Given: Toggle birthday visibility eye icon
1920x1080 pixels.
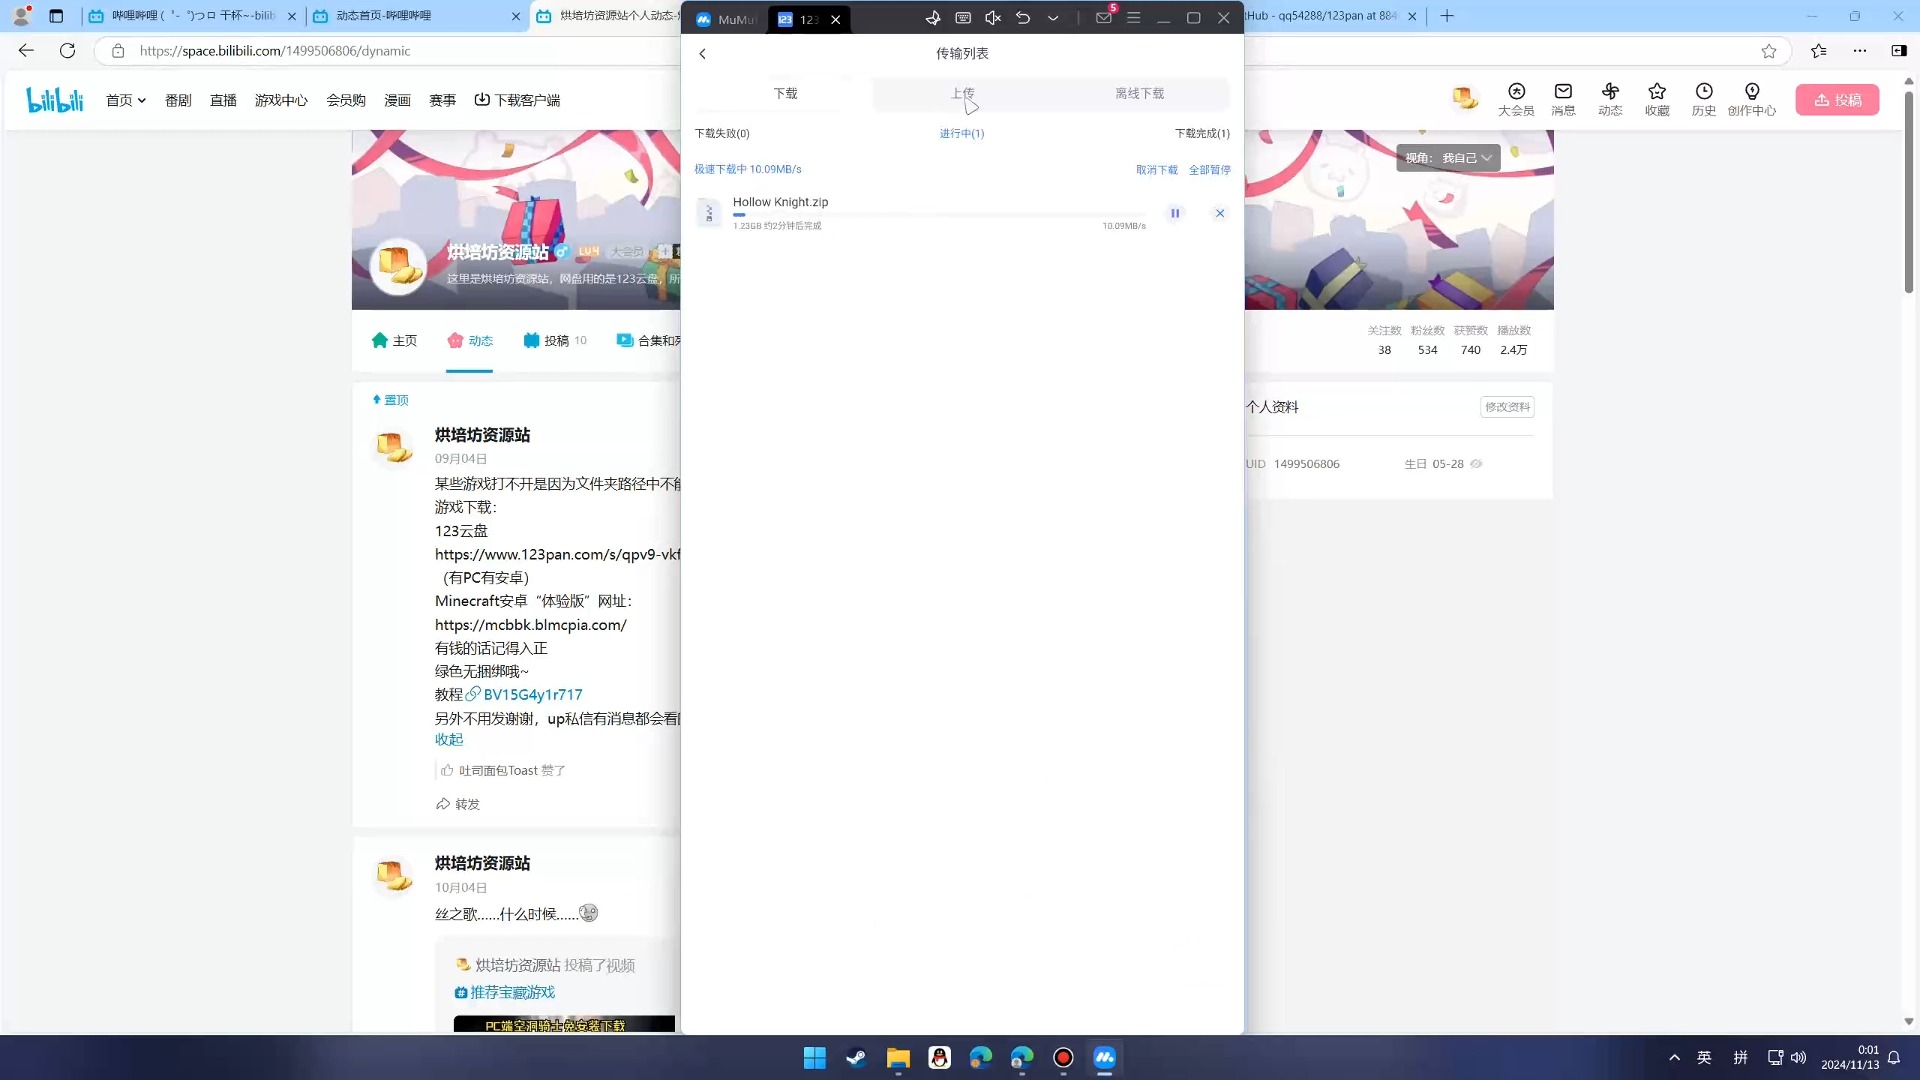Looking at the screenshot, I should click(1476, 464).
